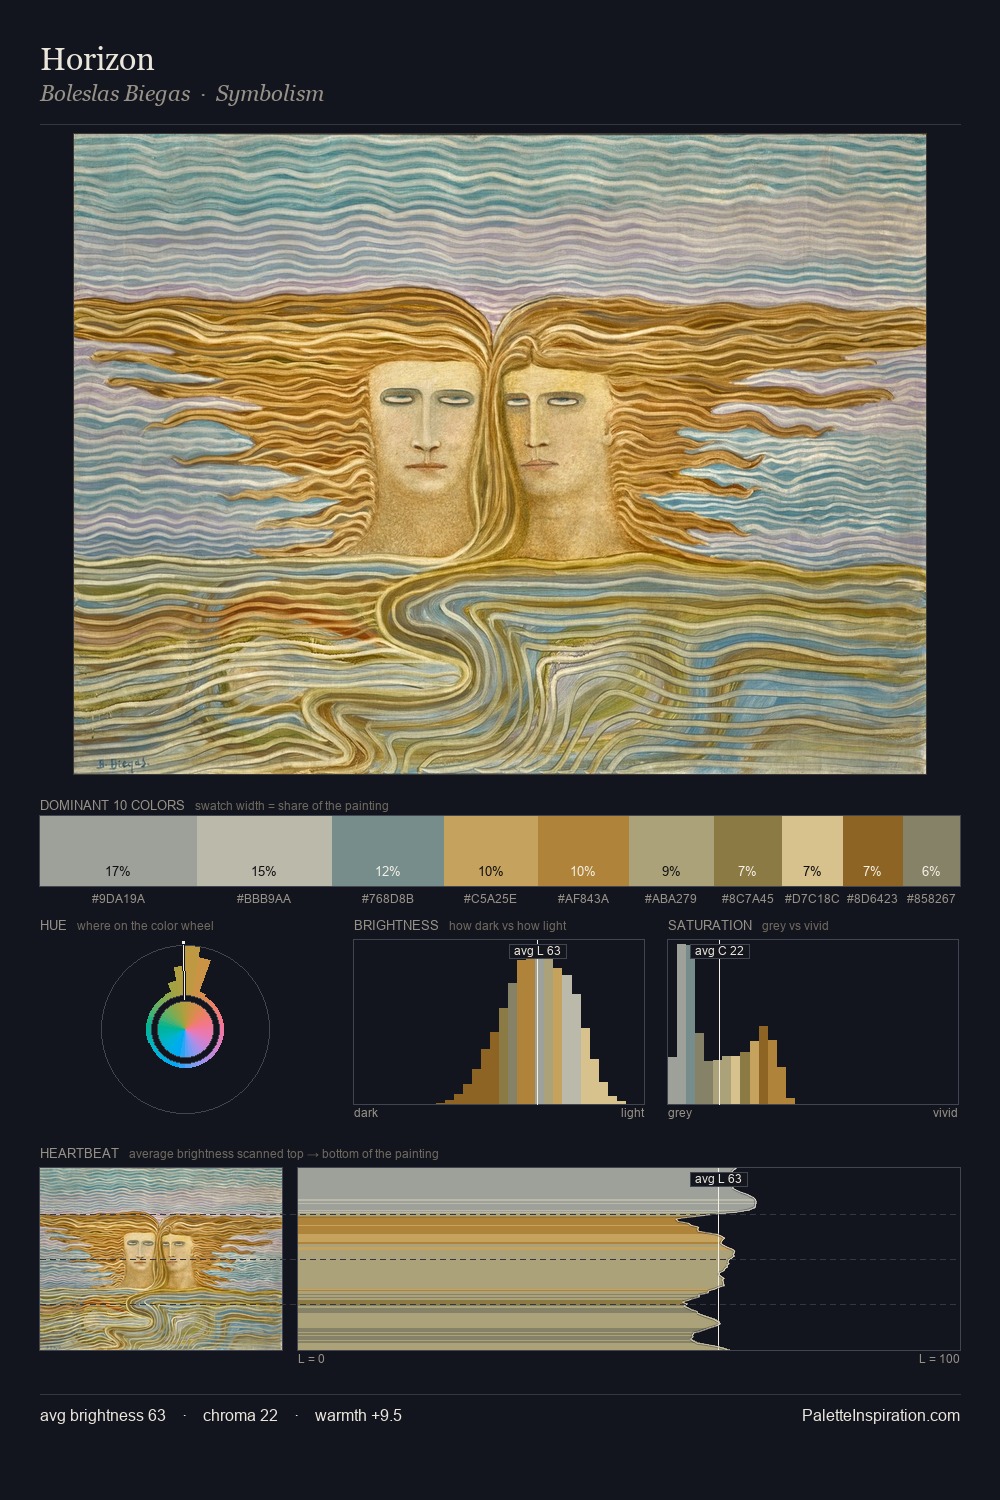Screen dimensions: 1000x1500
Task: Click the hue color wheel
Action: tap(185, 1029)
